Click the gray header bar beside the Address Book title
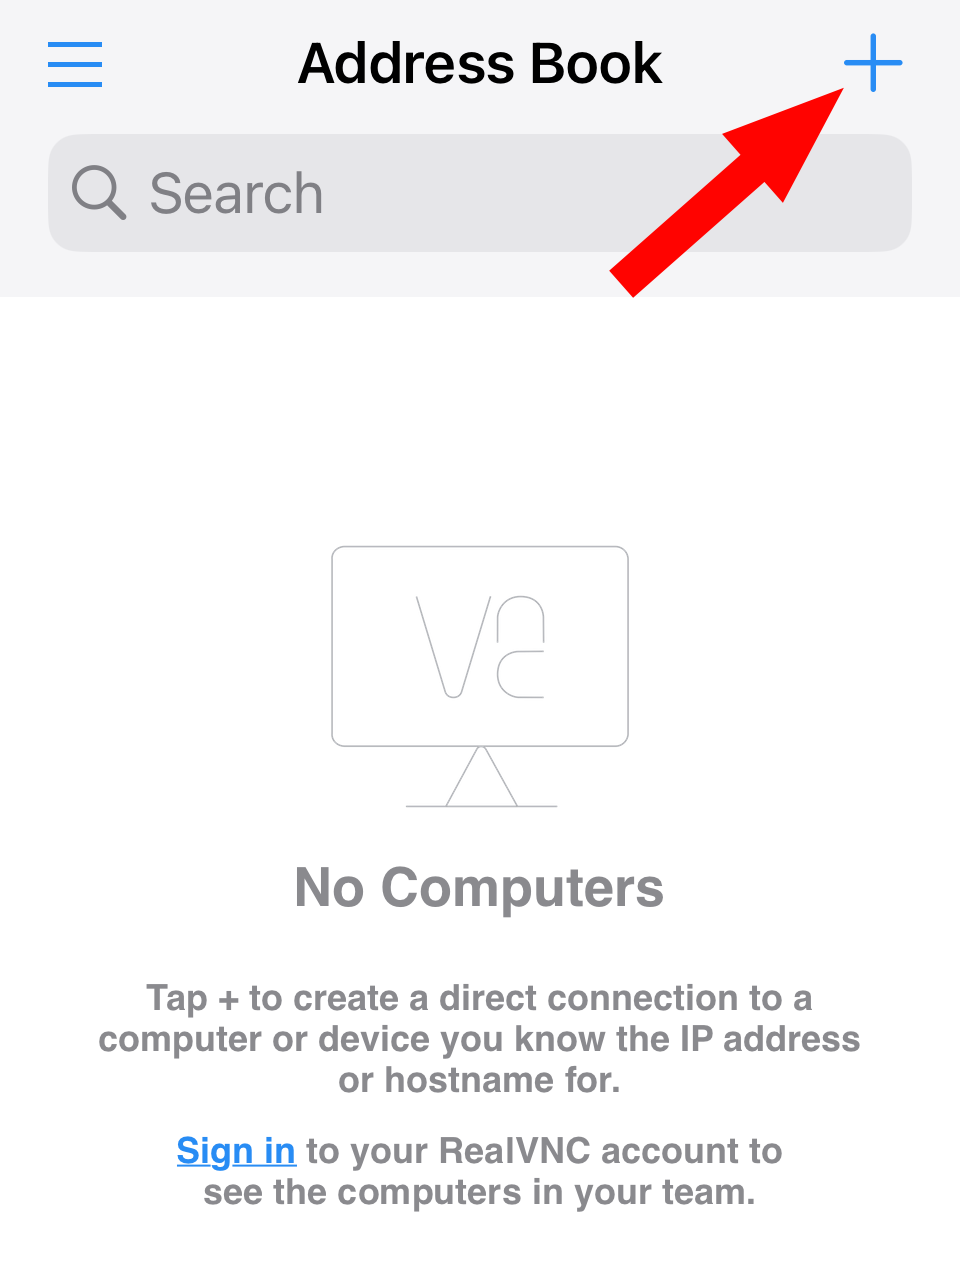Viewport: 960px width, 1265px height. [200, 64]
